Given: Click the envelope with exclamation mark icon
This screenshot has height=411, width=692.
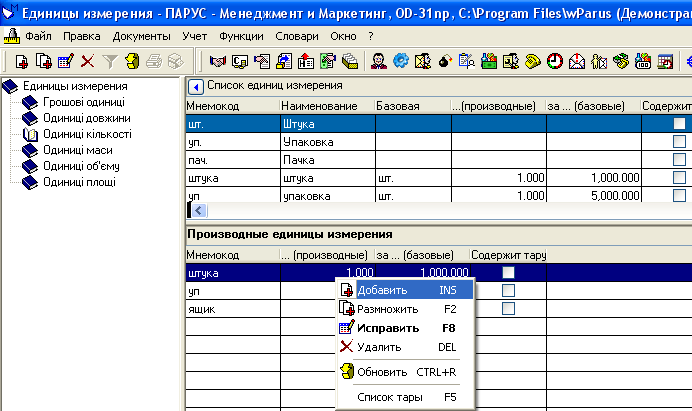Looking at the screenshot, I should coord(577,61).
